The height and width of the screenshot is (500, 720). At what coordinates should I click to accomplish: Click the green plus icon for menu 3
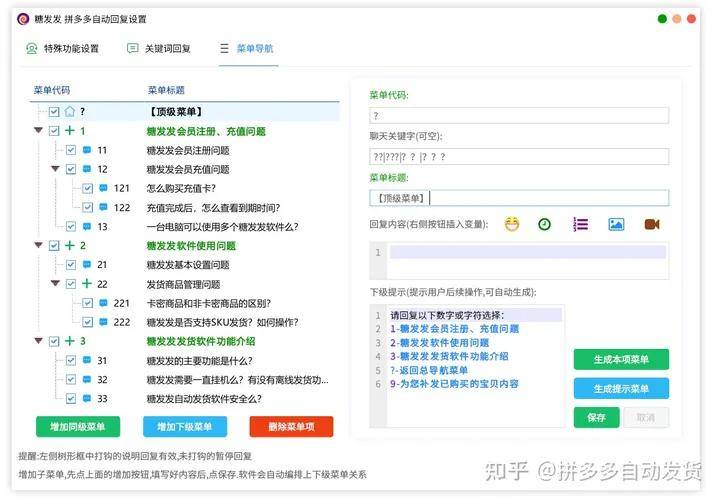pos(69,341)
